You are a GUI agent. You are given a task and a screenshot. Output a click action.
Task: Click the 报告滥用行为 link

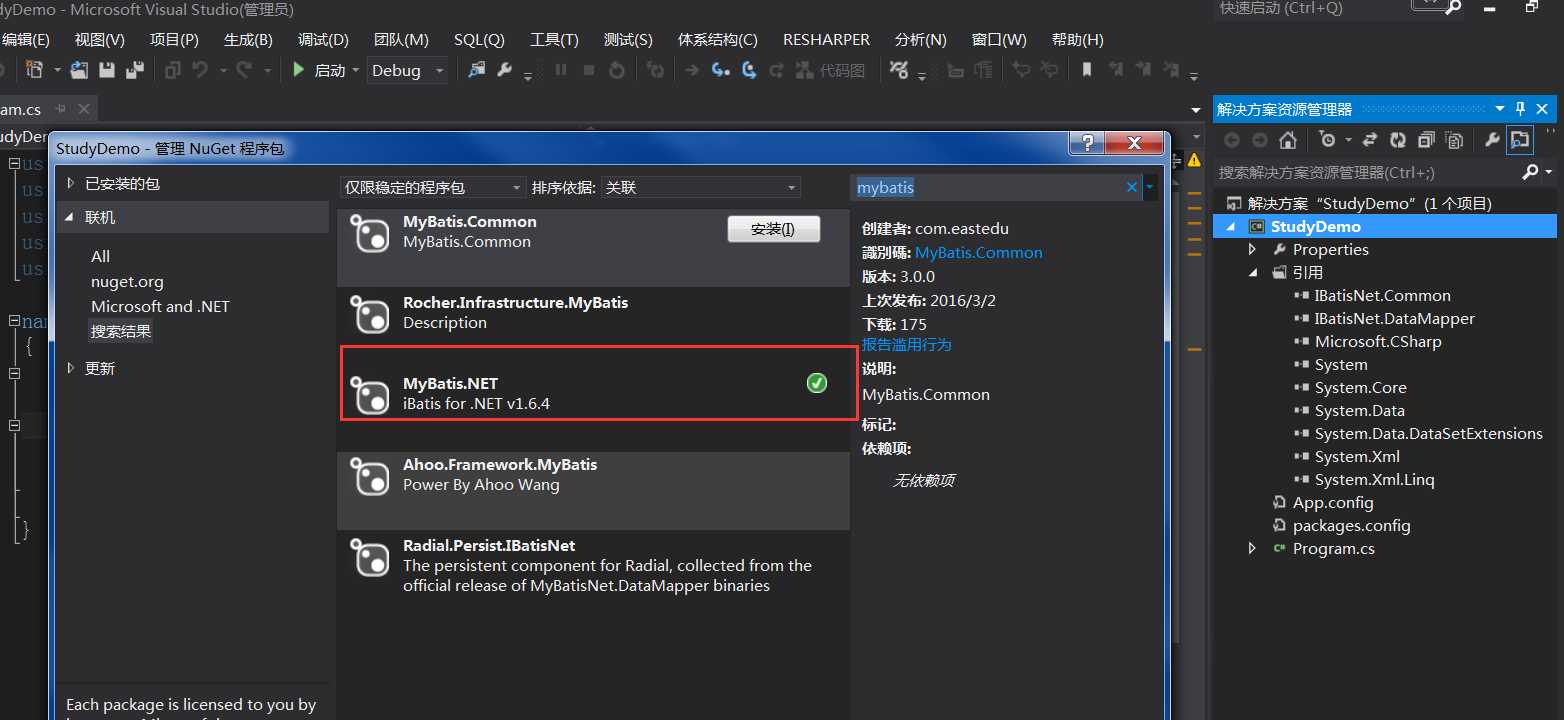pyautogui.click(x=907, y=344)
